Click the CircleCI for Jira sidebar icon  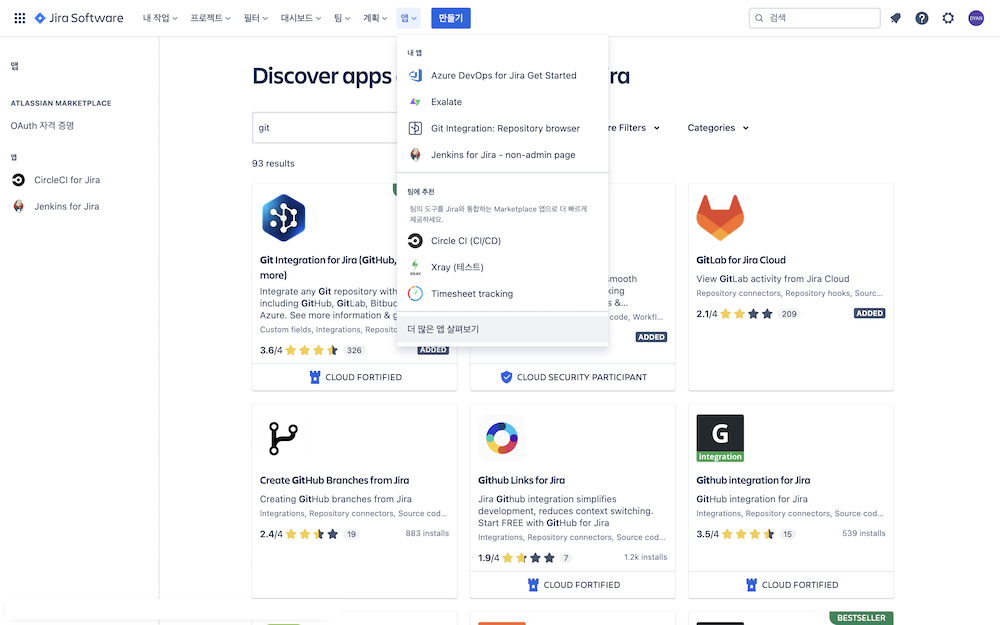pos(18,180)
